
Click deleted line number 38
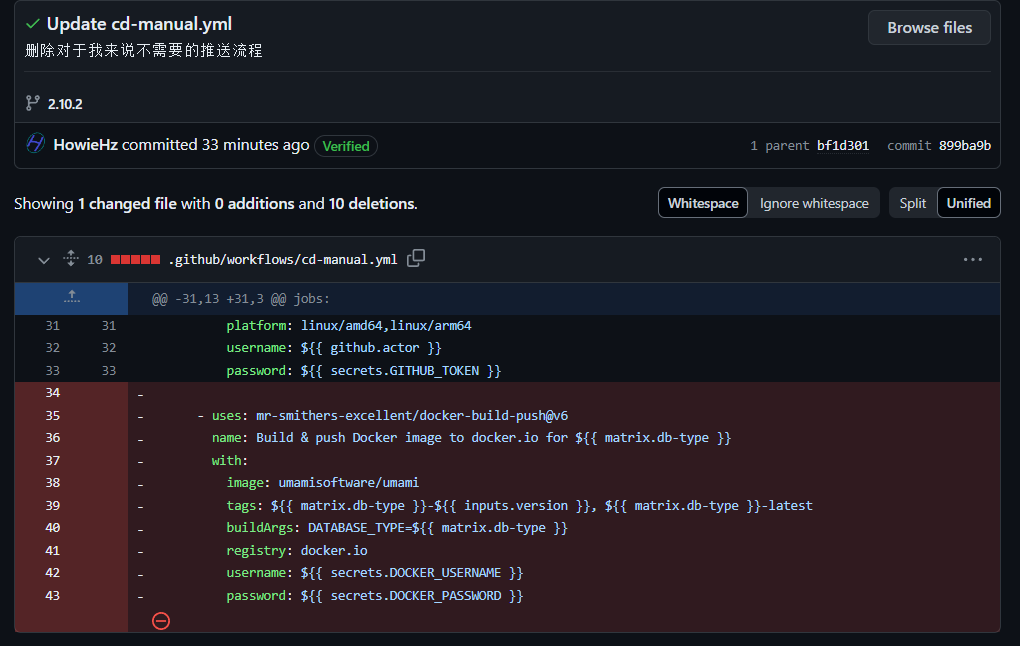point(53,483)
